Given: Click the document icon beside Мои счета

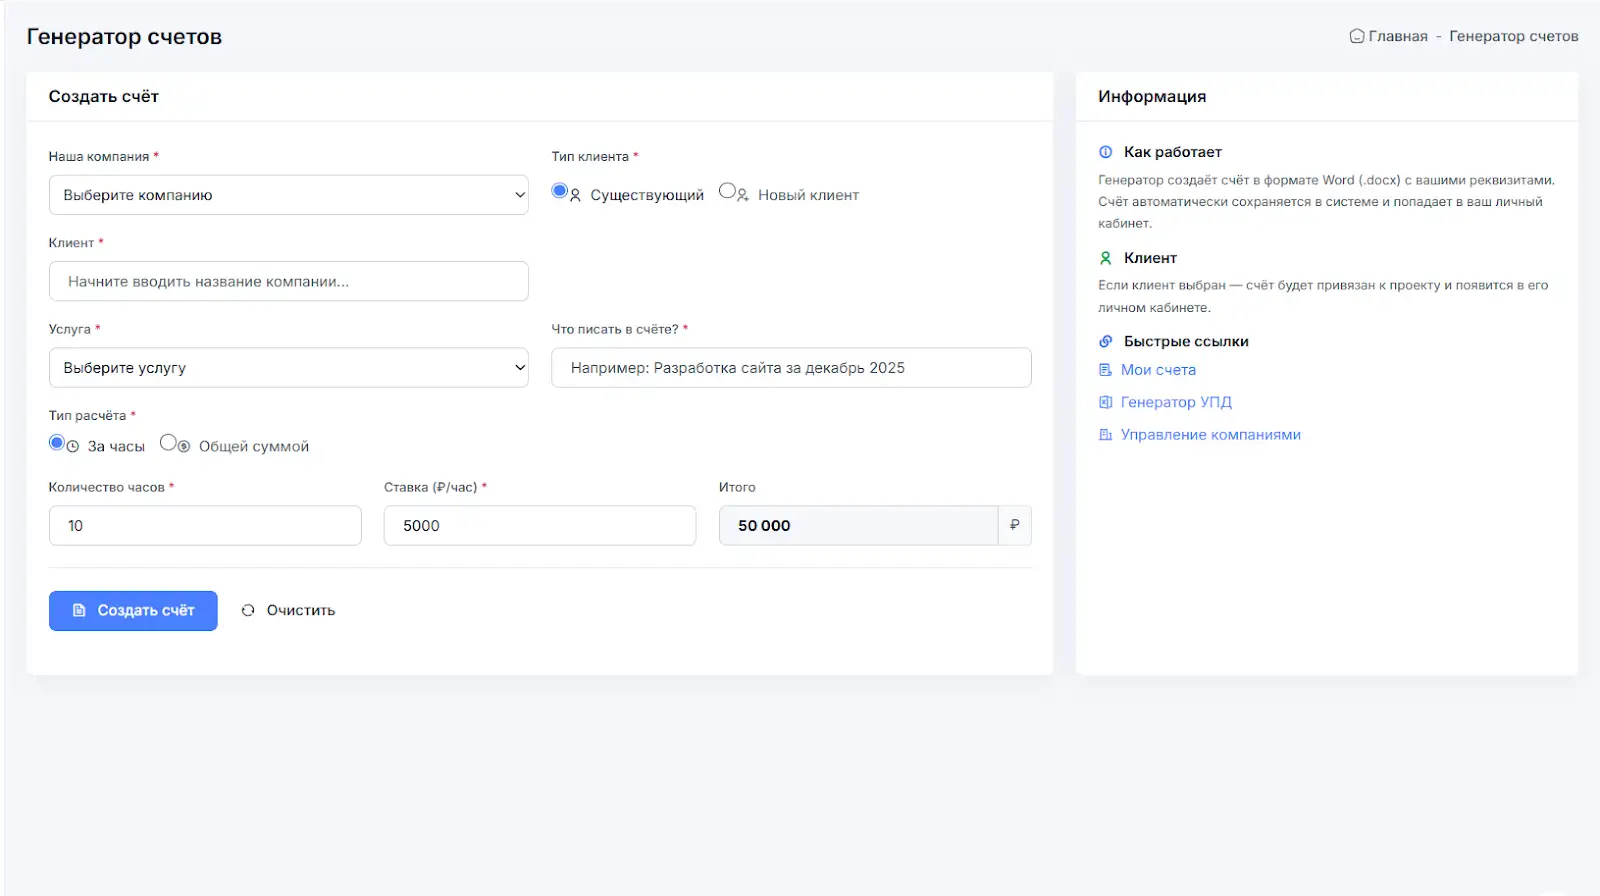Looking at the screenshot, I should tap(1105, 370).
